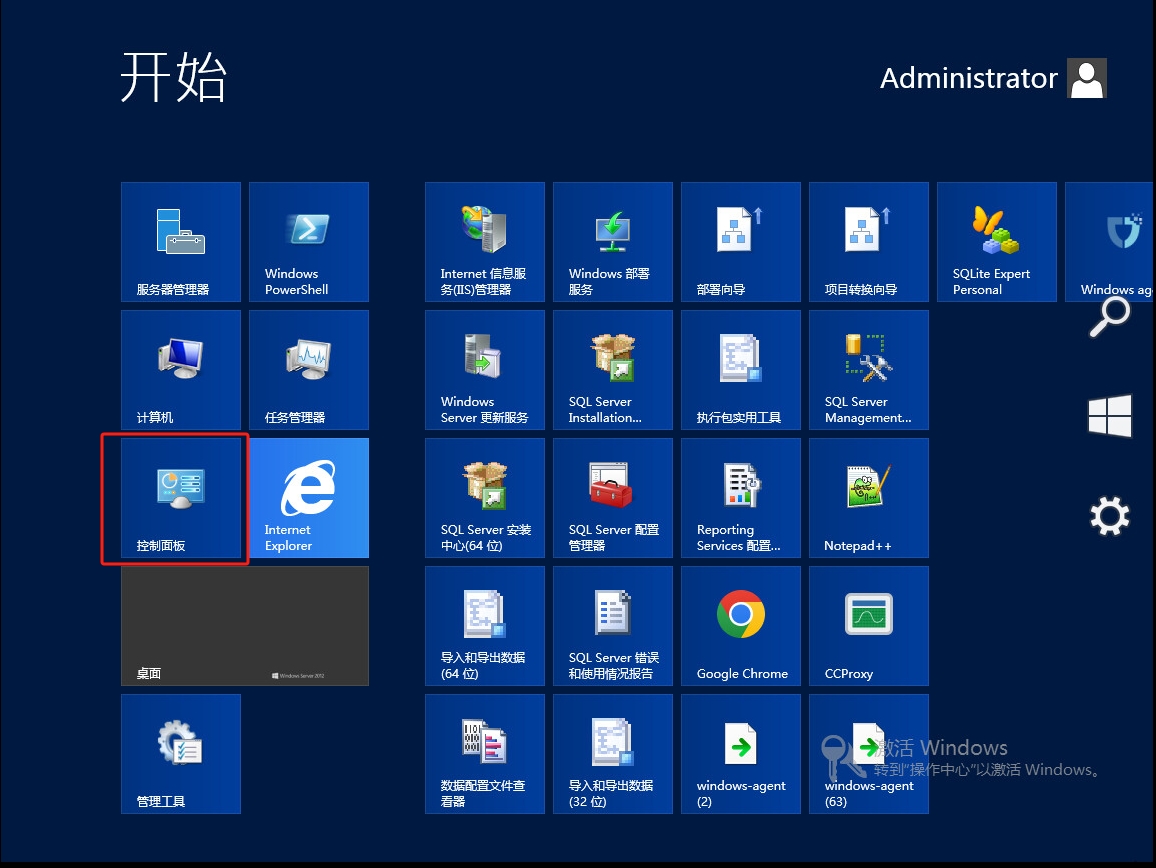The height and width of the screenshot is (868, 1156).
Task: Open the 执行包实用工具 tile
Action: [x=741, y=369]
